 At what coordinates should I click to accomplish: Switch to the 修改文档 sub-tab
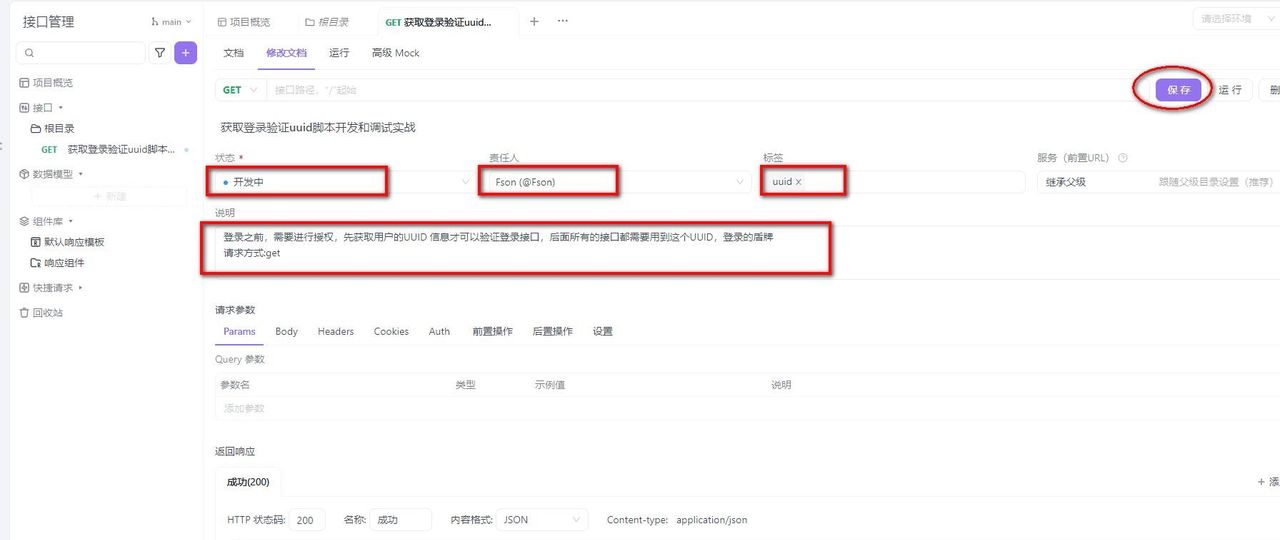pos(287,53)
